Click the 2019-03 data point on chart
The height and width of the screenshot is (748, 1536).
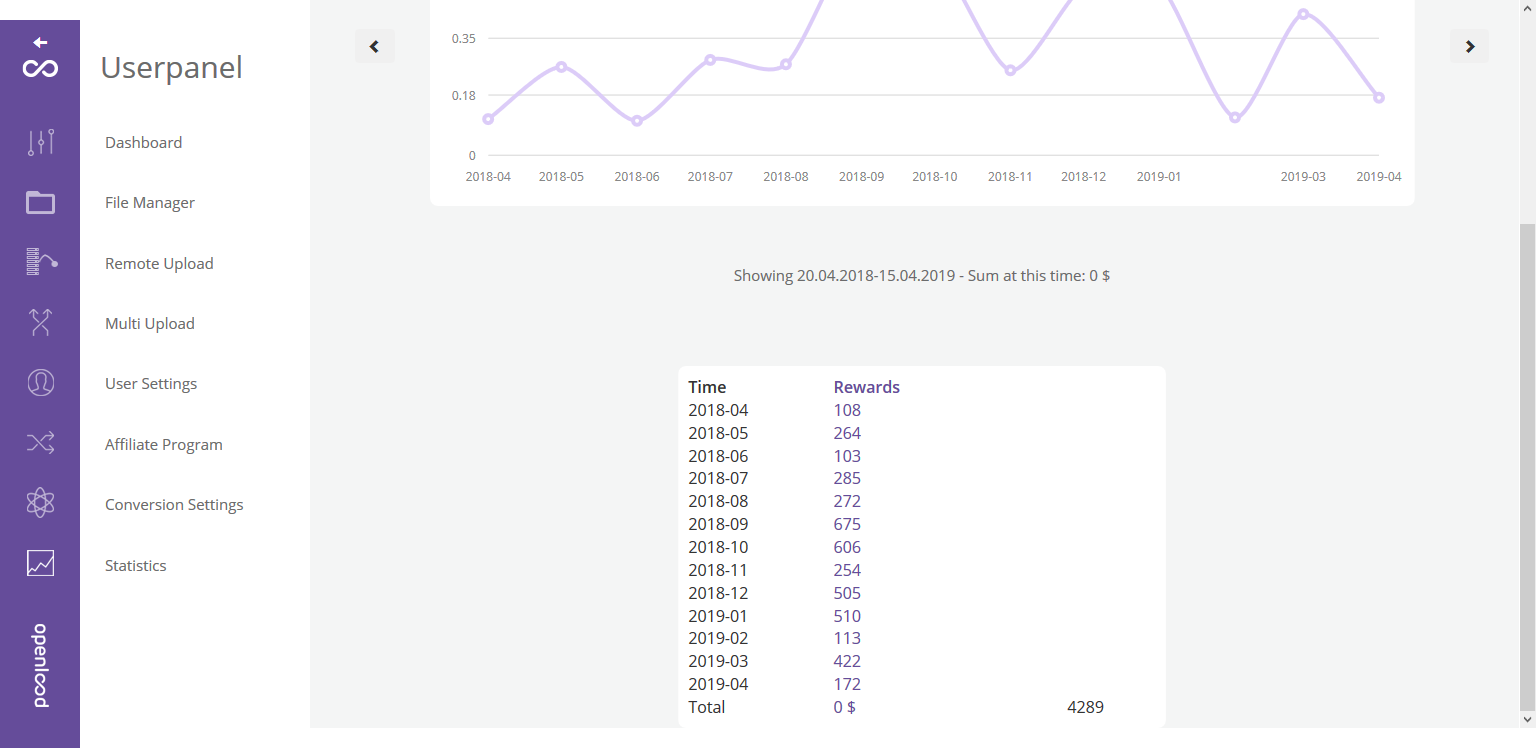(1303, 14)
